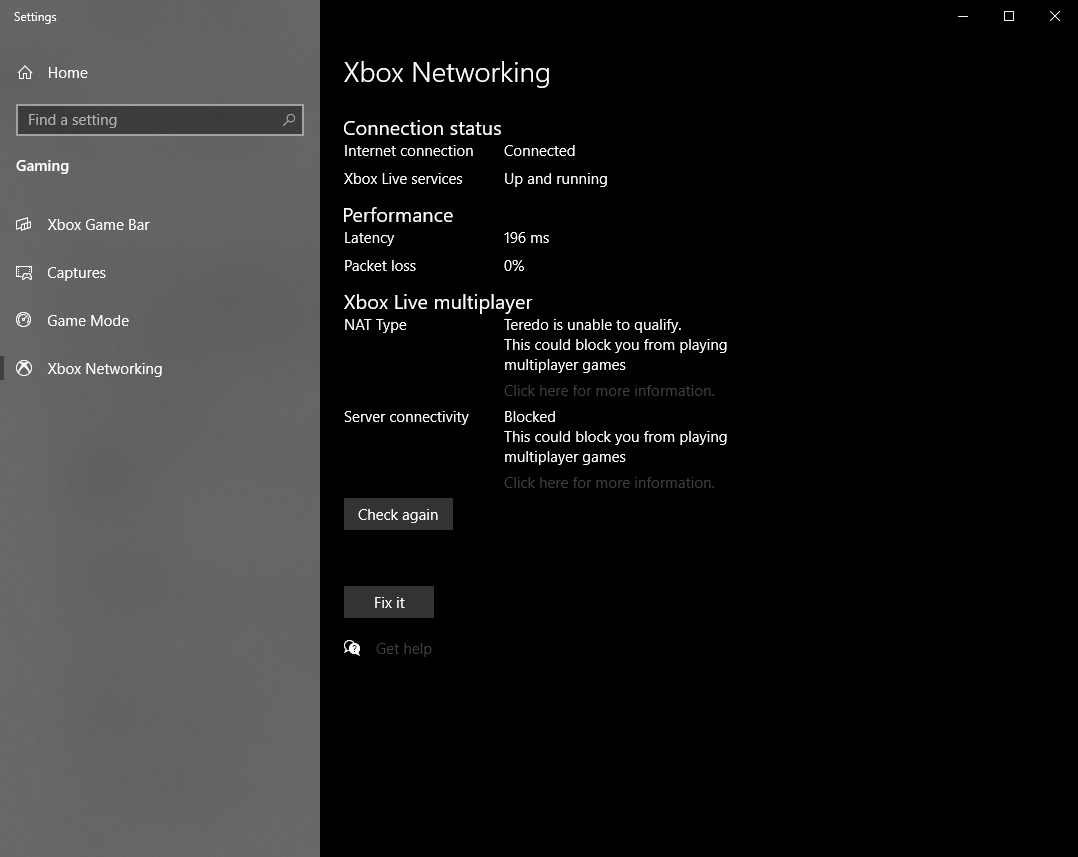
Task: Open the Xbox Game Bar settings page label
Action: pos(98,225)
